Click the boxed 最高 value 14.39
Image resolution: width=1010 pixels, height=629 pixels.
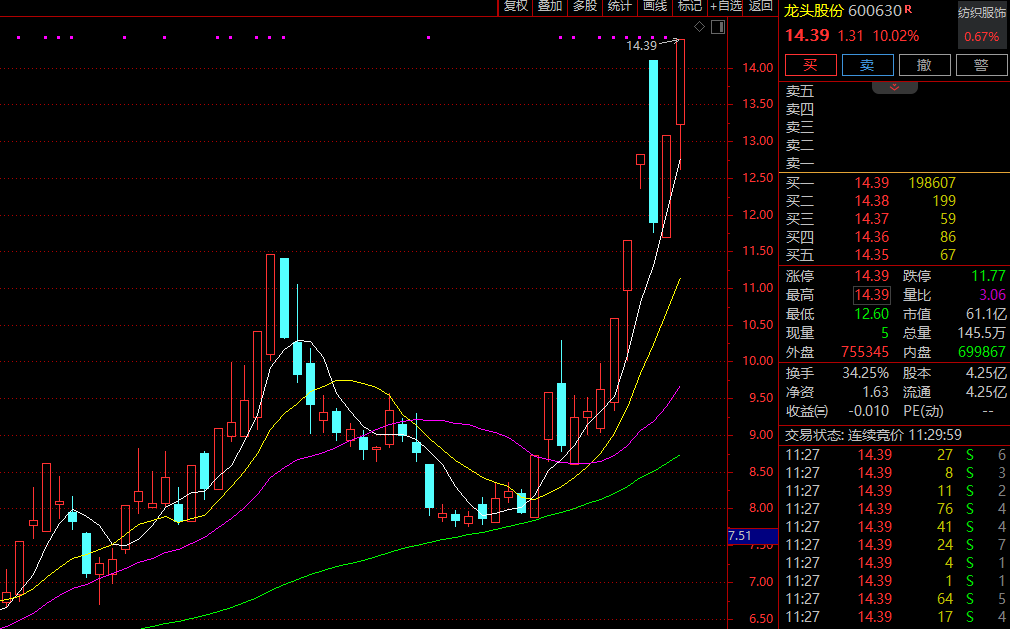pyautogui.click(x=872, y=295)
